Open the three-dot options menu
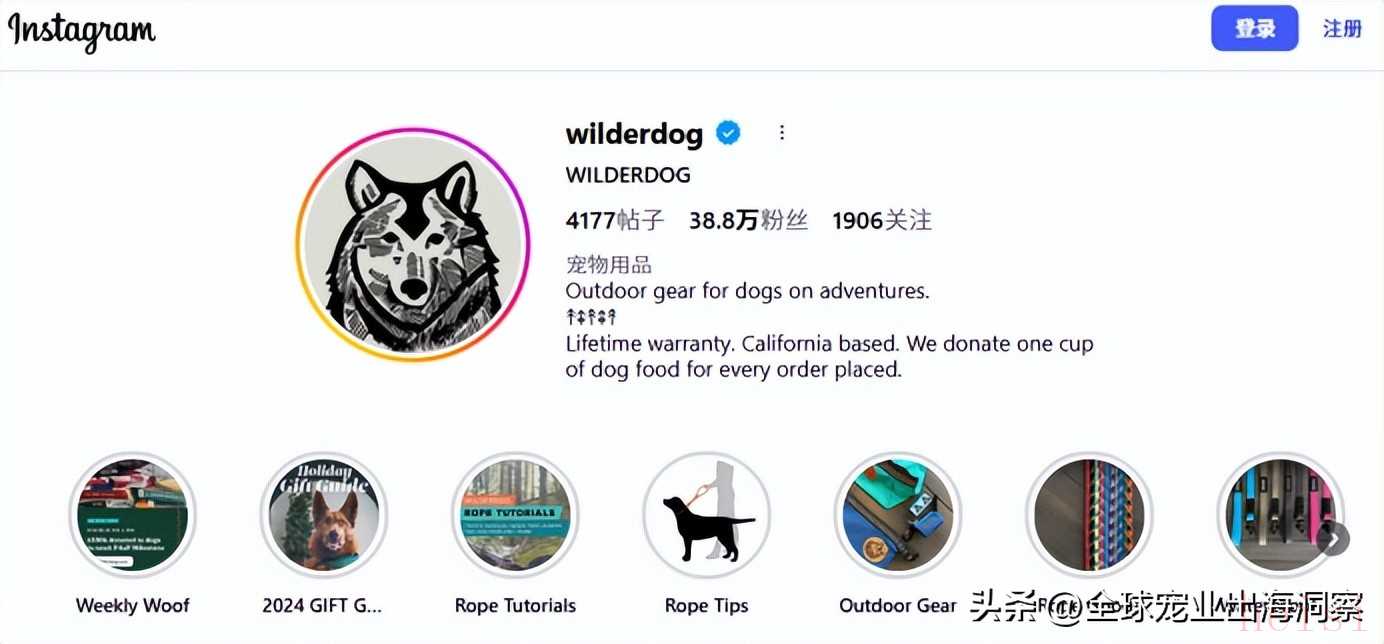The width and height of the screenshot is (1384, 644). click(x=782, y=132)
